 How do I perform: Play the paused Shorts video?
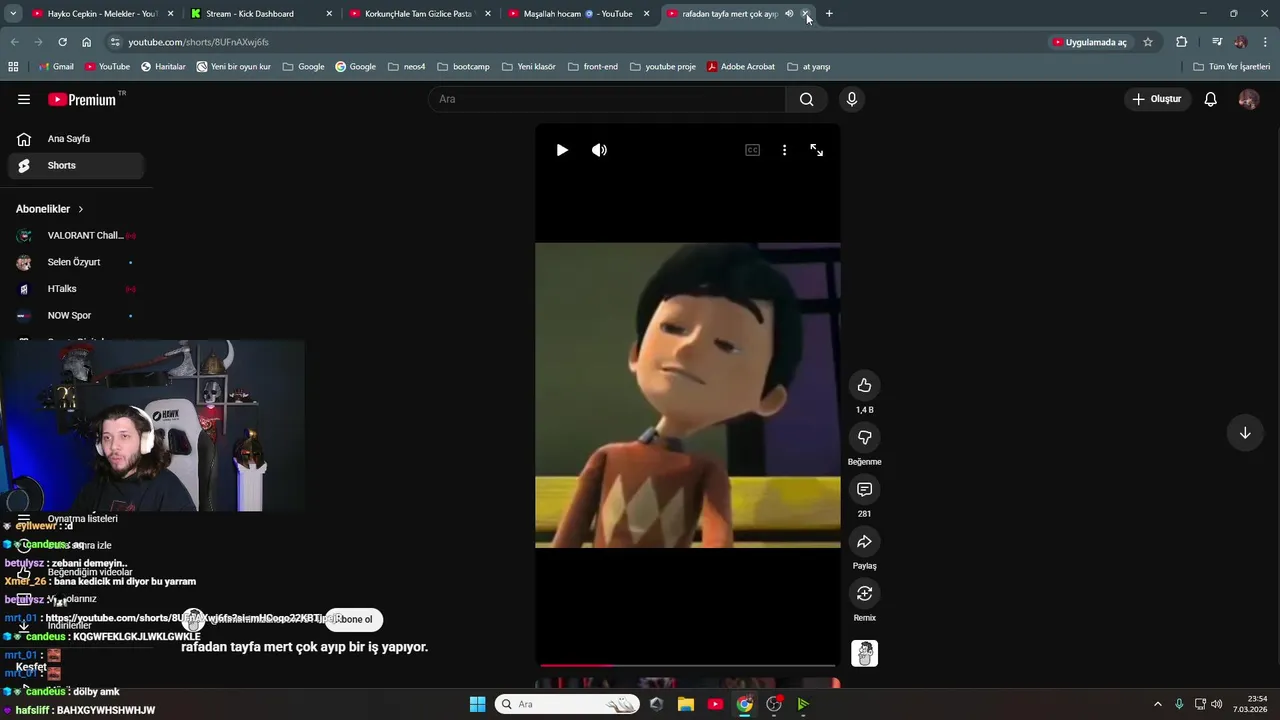pos(562,150)
